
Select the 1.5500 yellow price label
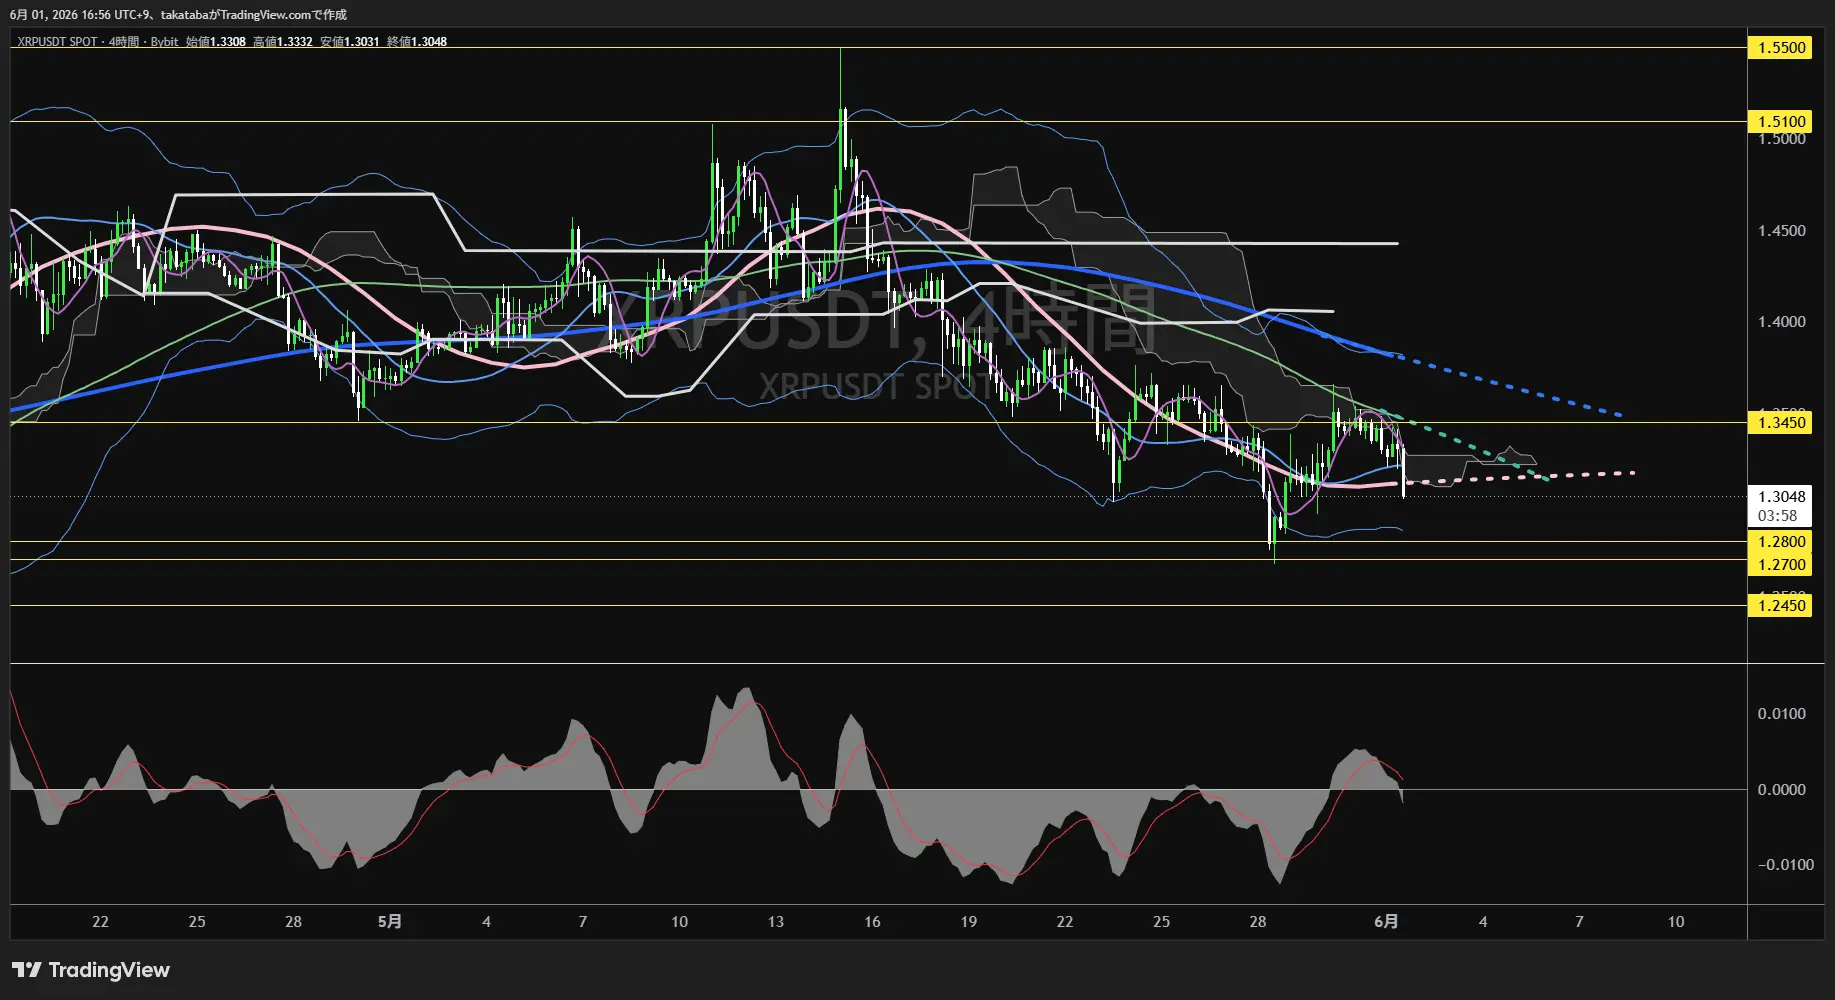point(1779,48)
